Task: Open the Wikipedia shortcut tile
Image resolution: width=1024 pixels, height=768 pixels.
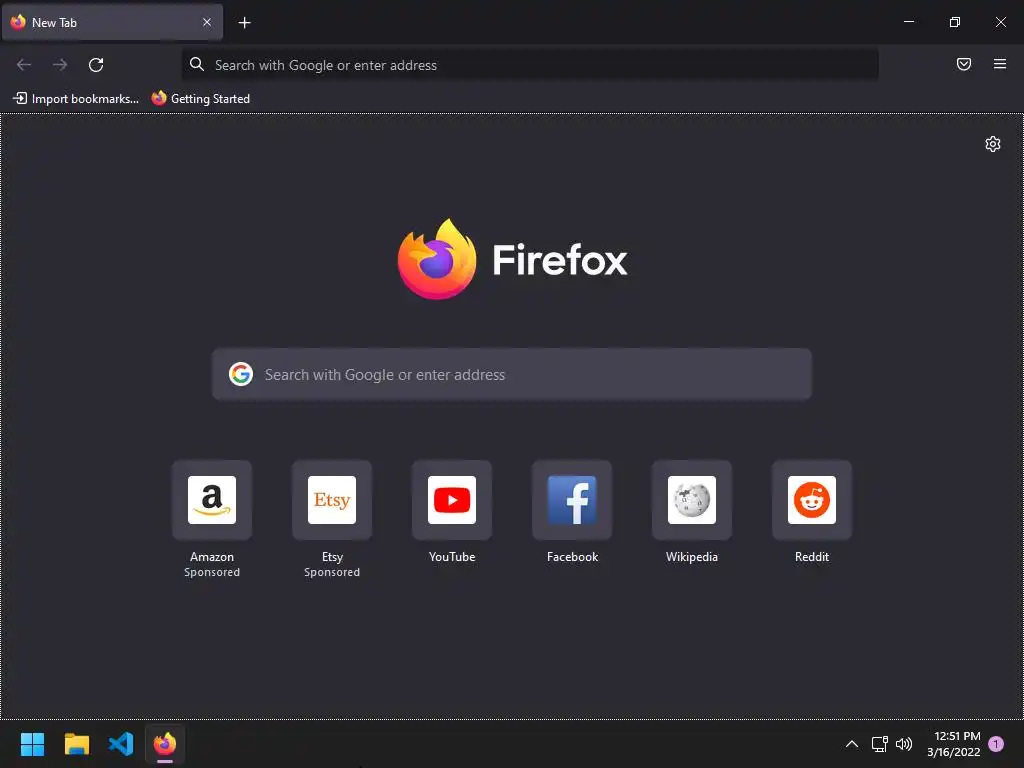Action: 692,500
